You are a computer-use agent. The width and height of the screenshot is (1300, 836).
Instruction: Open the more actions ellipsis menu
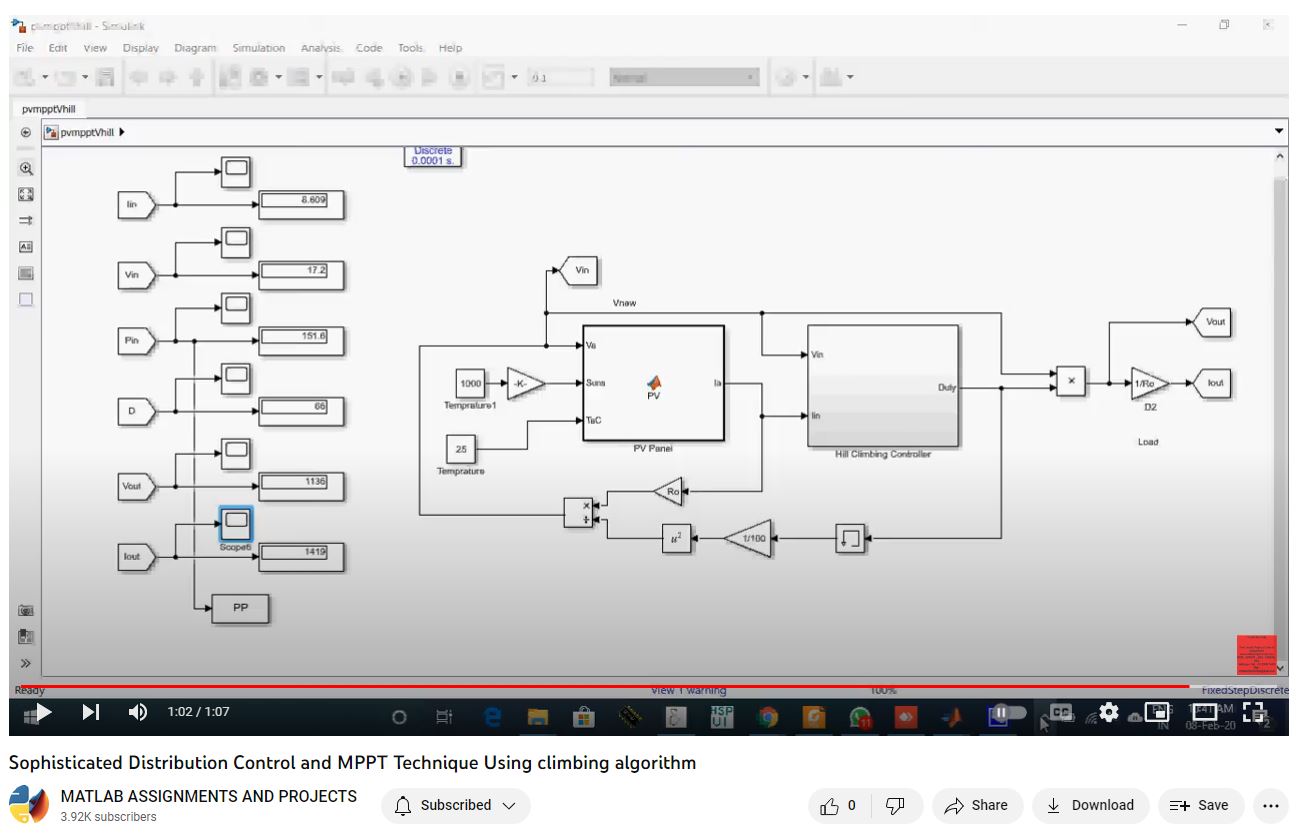[x=1271, y=805]
